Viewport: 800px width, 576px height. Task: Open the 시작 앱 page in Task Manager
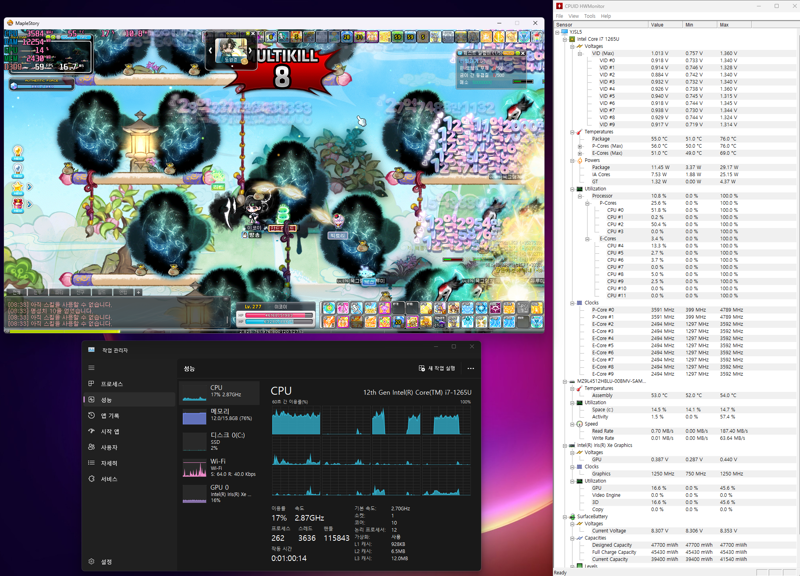point(130,431)
